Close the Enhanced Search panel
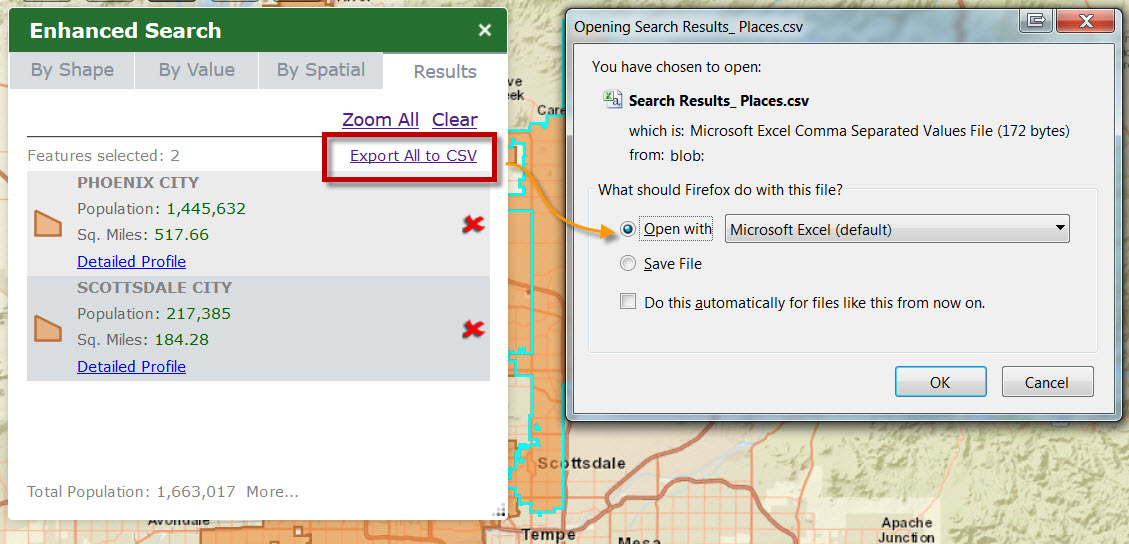This screenshot has width=1129, height=544. click(485, 30)
